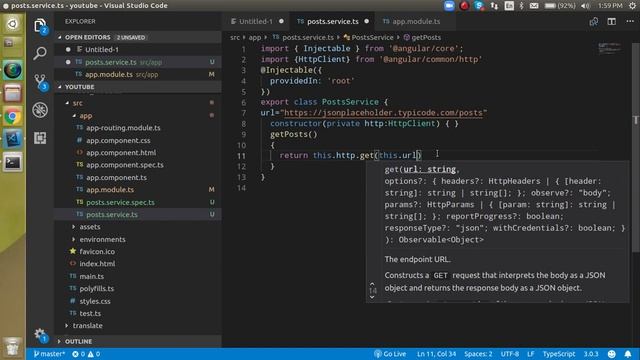This screenshot has height=360, width=640.
Task: Show next signature overload arrow
Action: (x=372, y=298)
